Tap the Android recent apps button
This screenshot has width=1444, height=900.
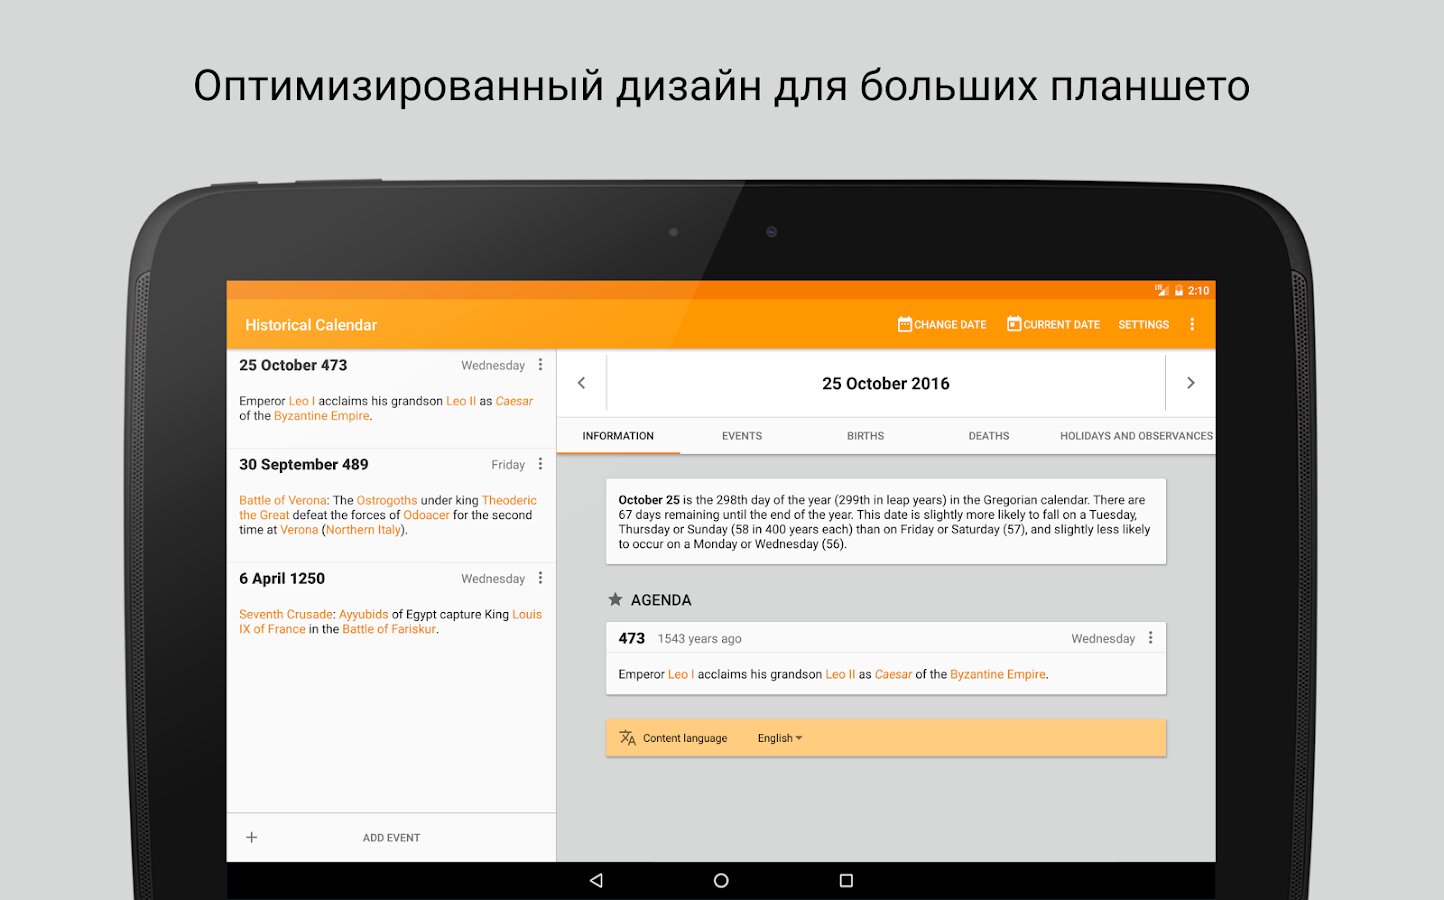point(846,880)
